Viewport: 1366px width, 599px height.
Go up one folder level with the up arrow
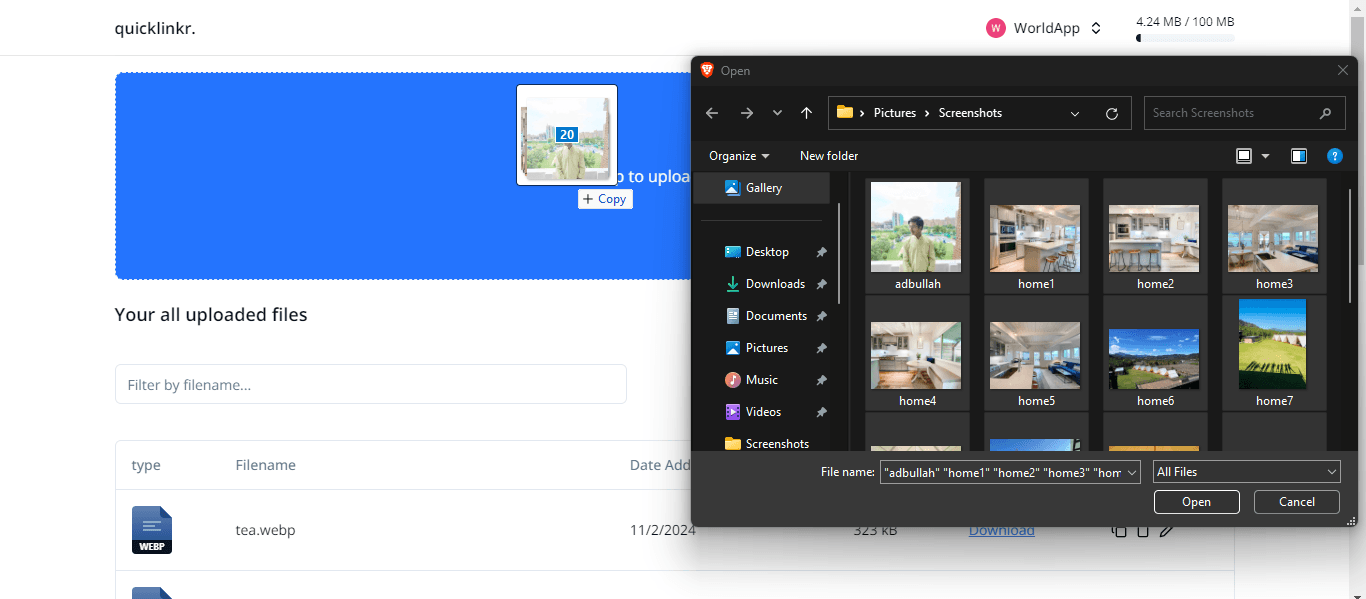(x=806, y=113)
